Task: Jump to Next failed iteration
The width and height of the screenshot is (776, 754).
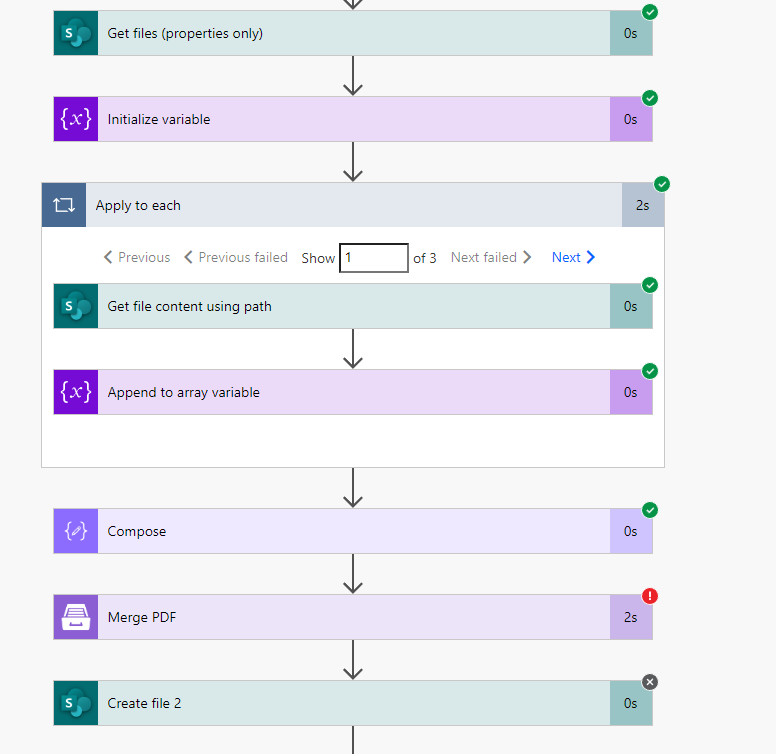Action: coord(491,257)
